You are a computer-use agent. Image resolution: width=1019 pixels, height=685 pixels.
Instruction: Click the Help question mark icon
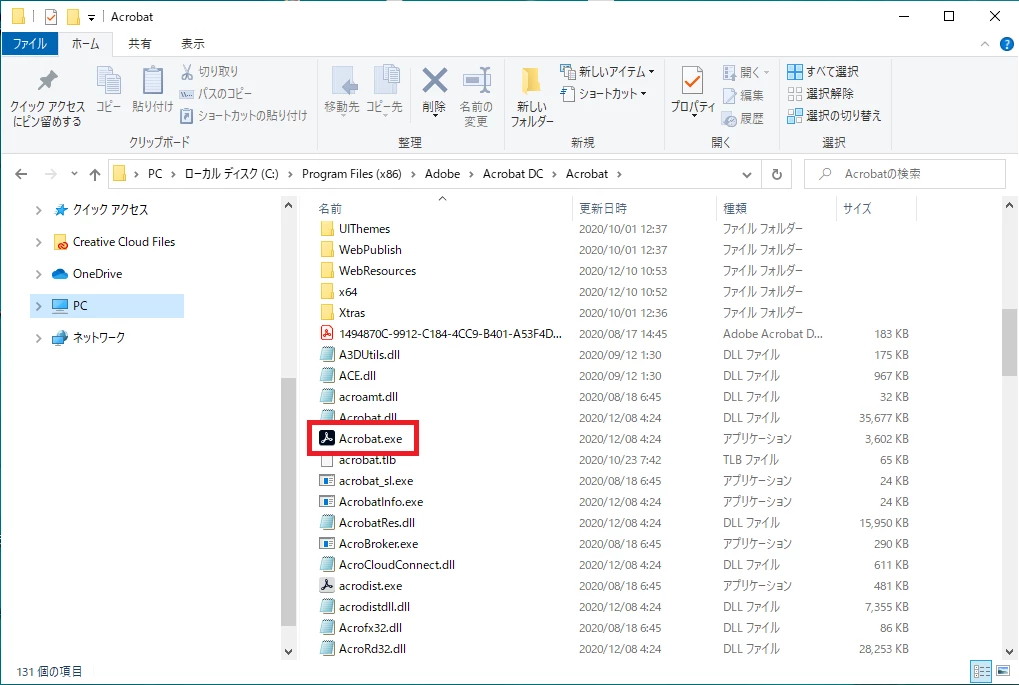pos(1007,44)
